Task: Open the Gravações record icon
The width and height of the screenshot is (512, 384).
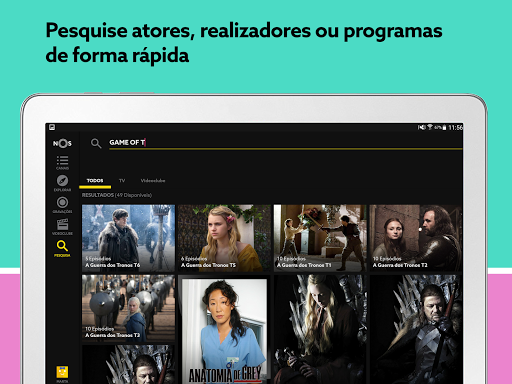Action: point(62,205)
